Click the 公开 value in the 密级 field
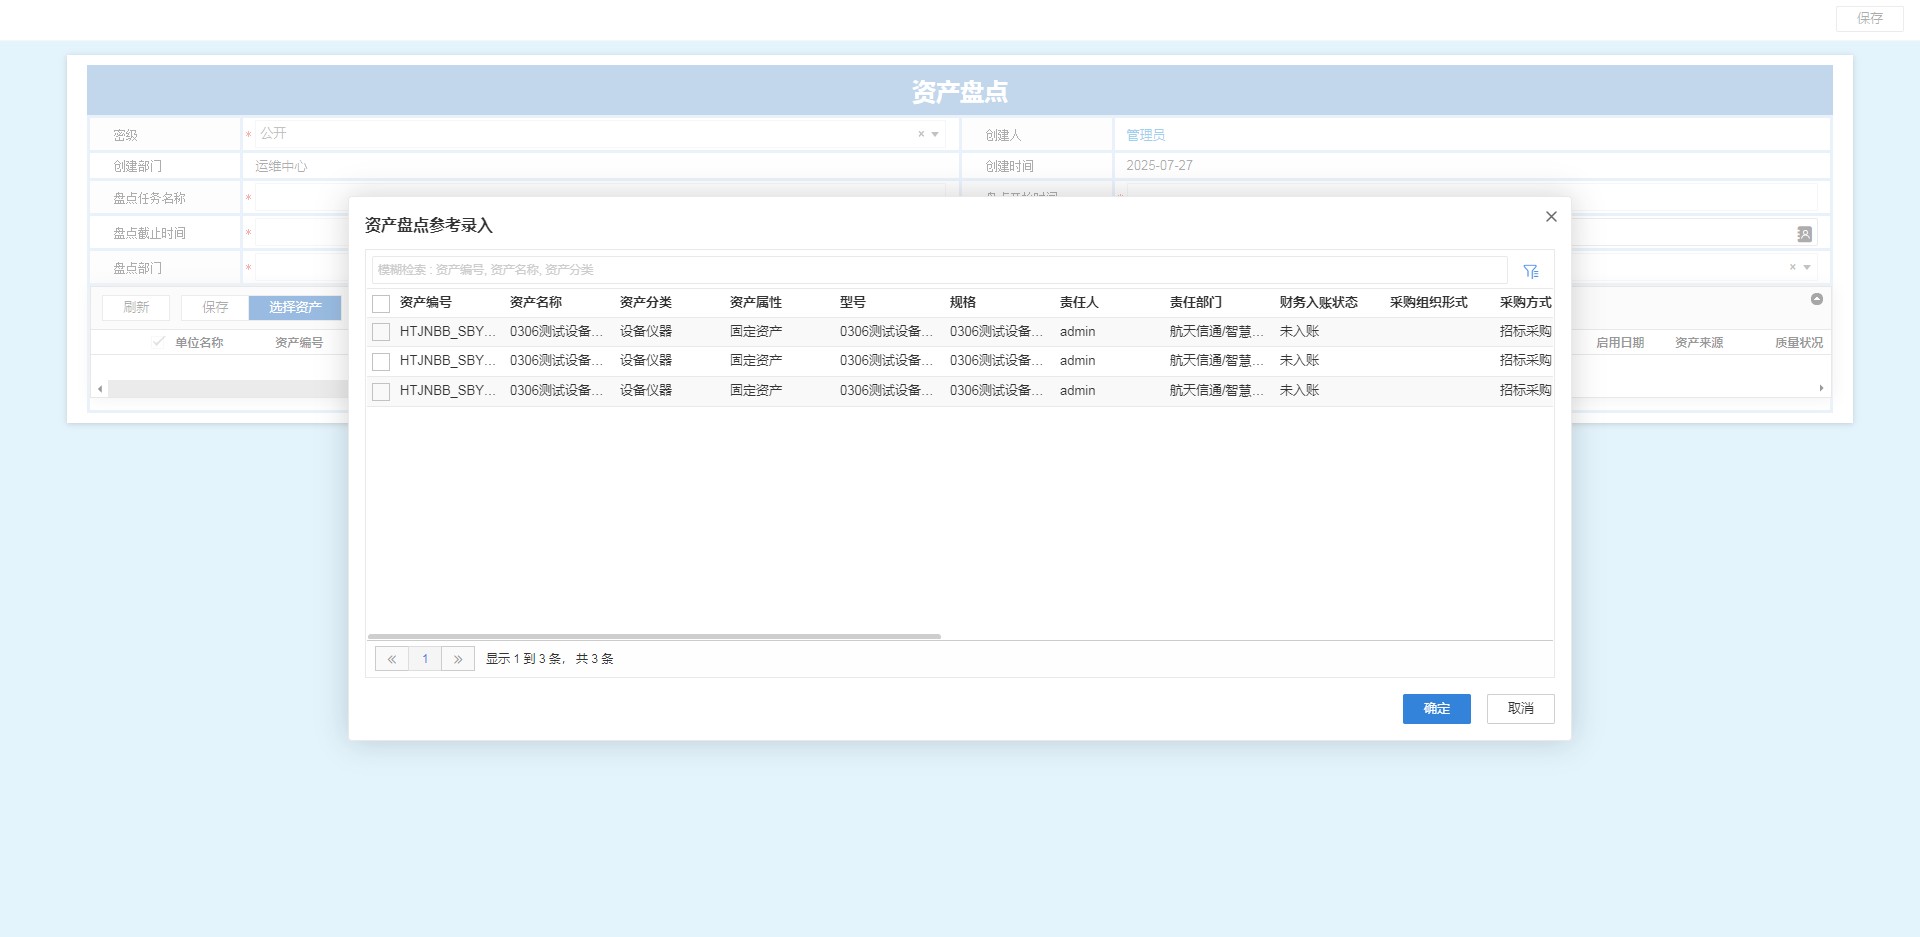The height and width of the screenshot is (937, 1920). (x=273, y=133)
